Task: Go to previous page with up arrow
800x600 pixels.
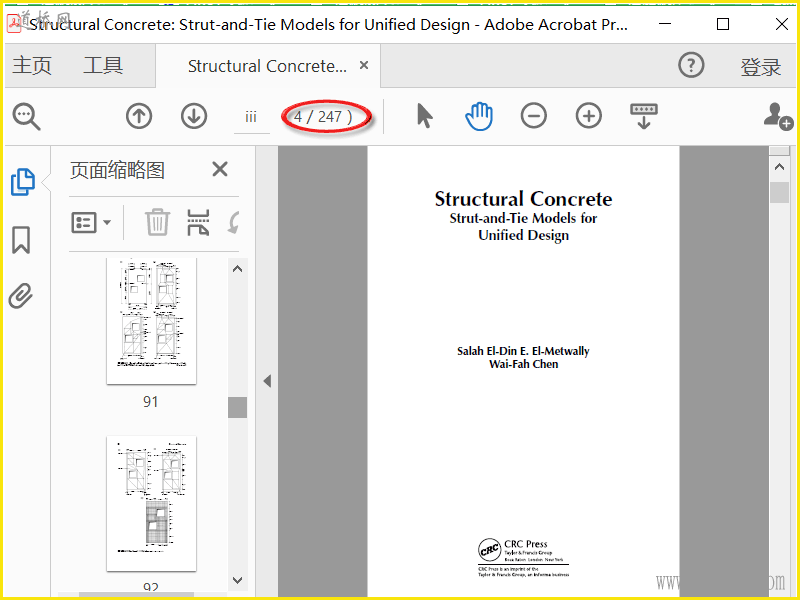Action: [x=139, y=116]
